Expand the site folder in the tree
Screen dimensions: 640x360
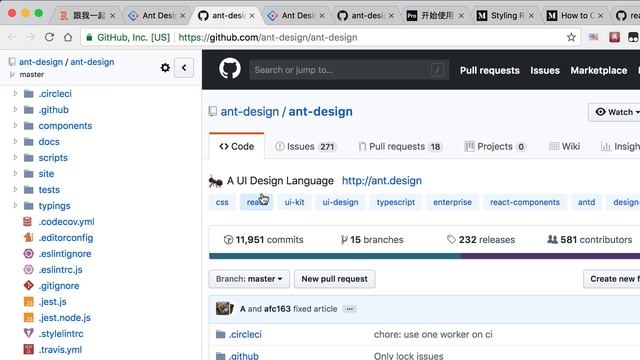[16, 173]
